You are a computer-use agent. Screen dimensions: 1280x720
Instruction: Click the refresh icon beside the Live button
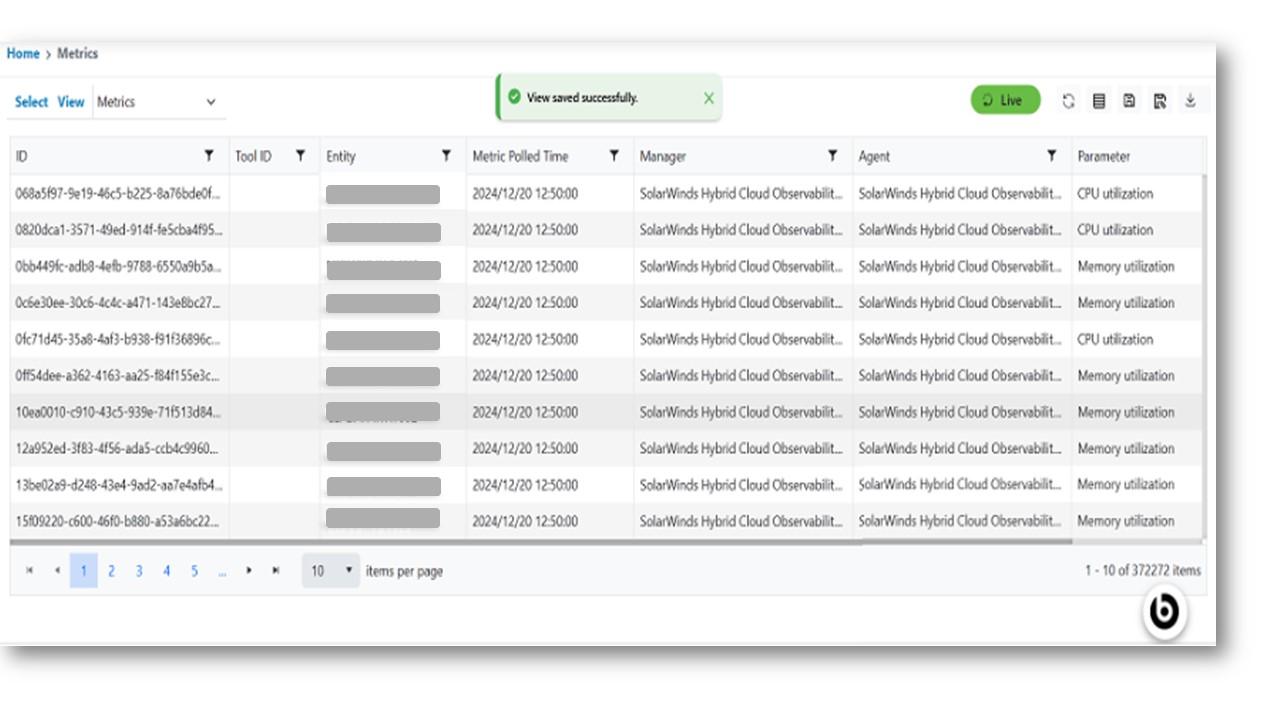click(x=1068, y=101)
